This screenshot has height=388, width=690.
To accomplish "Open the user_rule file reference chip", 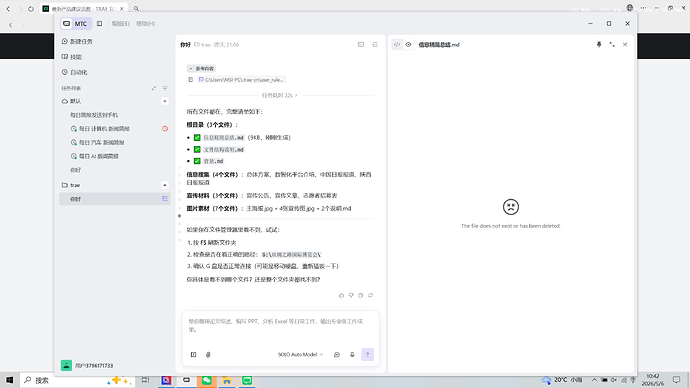I will click(241, 80).
